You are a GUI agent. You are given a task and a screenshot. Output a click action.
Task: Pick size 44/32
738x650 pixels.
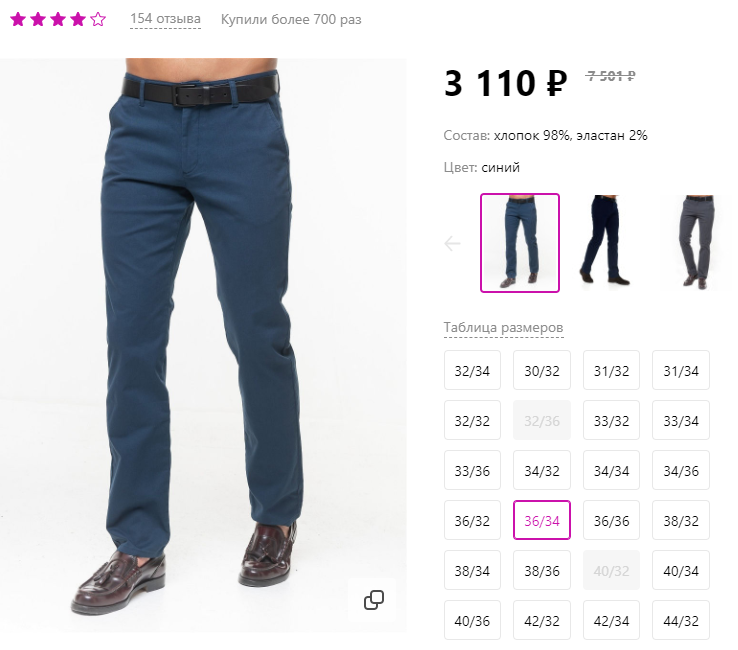[x=681, y=620]
